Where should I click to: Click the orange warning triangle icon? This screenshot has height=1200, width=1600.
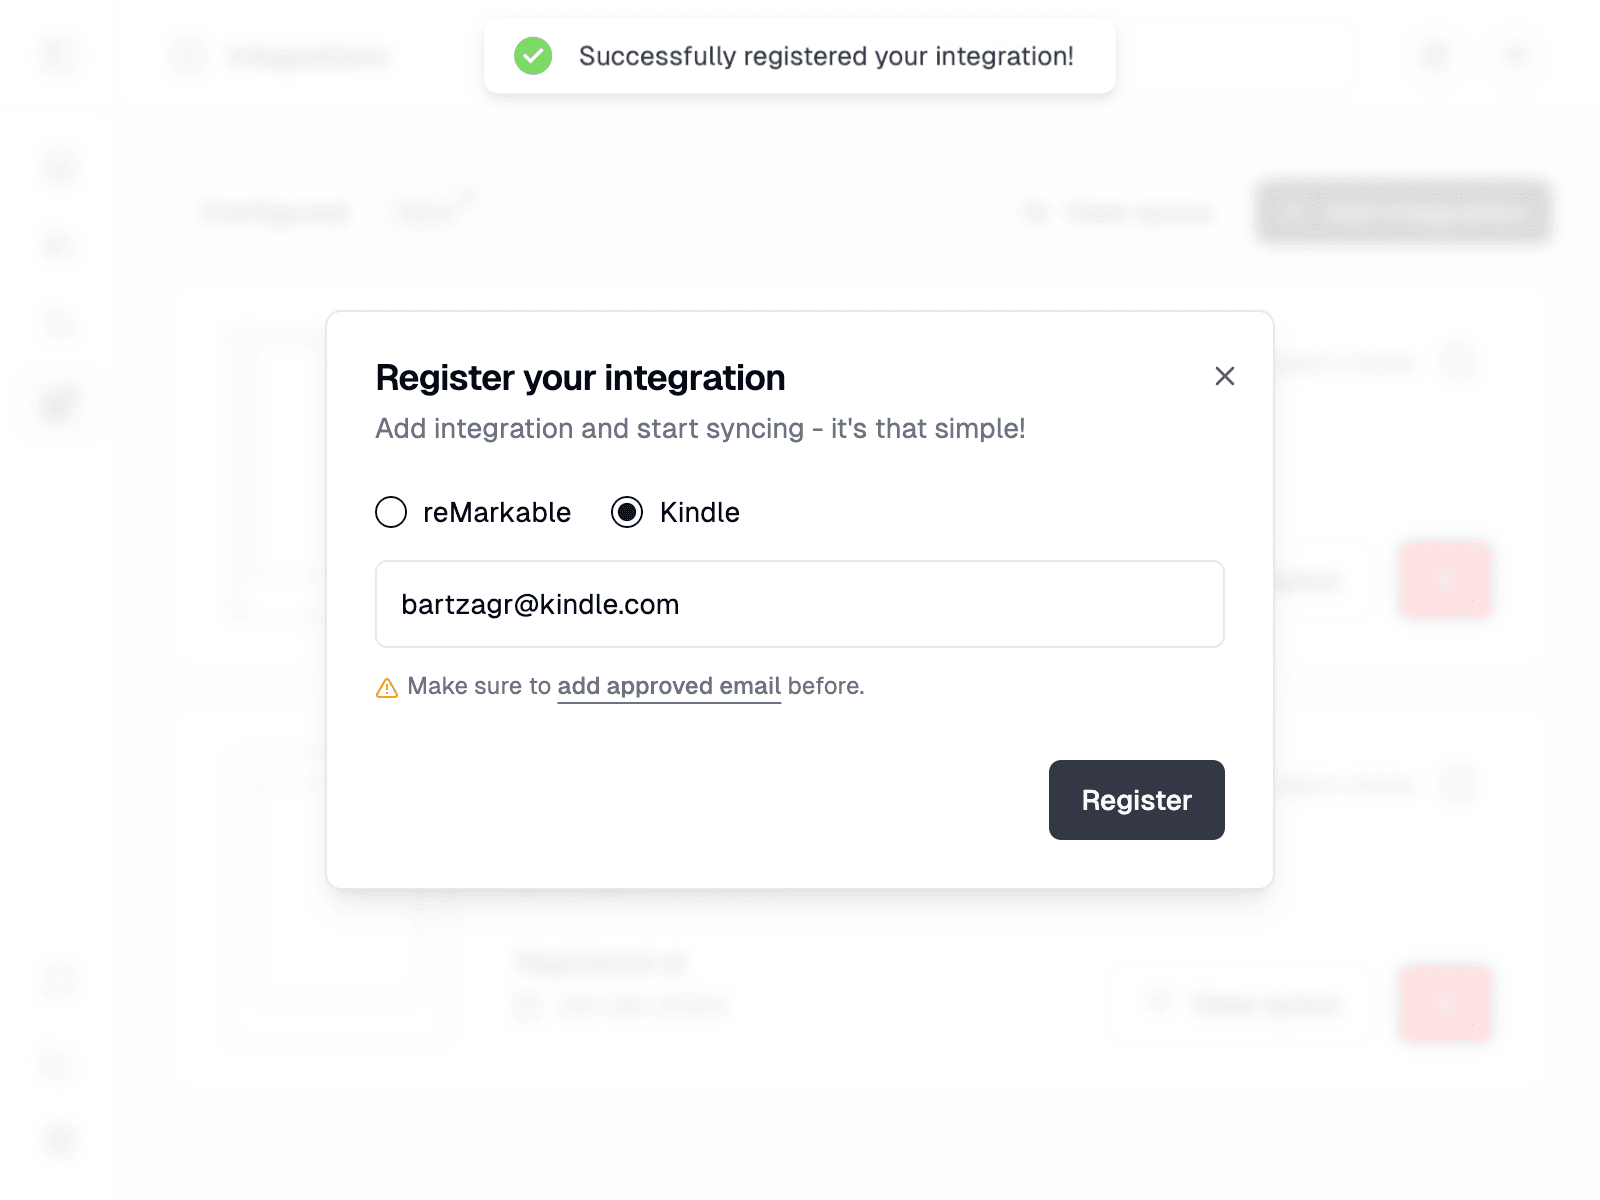pyautogui.click(x=387, y=688)
